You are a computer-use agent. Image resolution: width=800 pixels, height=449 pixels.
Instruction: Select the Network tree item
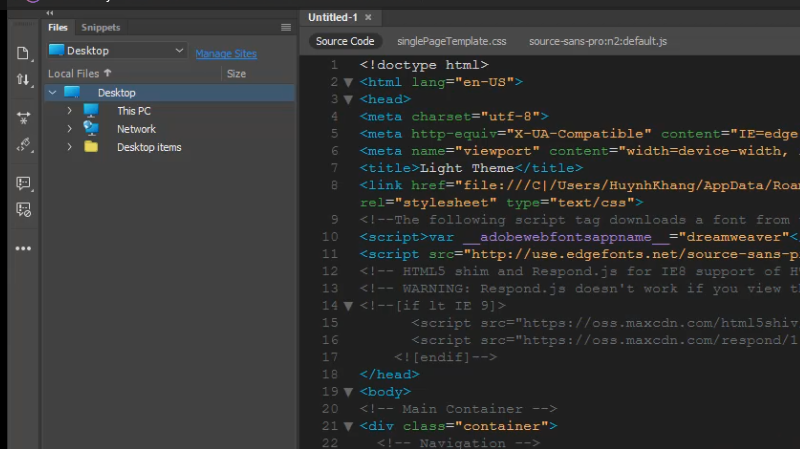pyautogui.click(x=136, y=129)
